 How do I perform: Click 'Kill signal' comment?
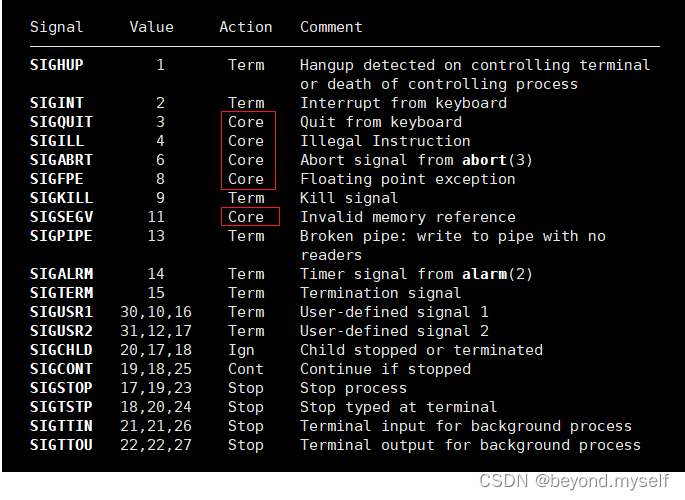[x=349, y=198]
